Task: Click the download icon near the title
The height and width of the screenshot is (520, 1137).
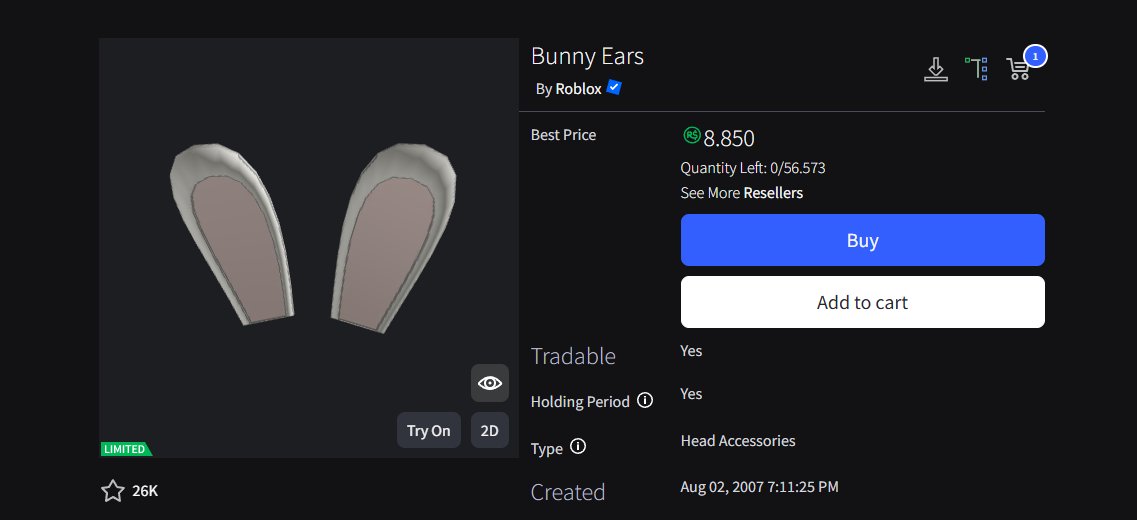Action: 935,69
